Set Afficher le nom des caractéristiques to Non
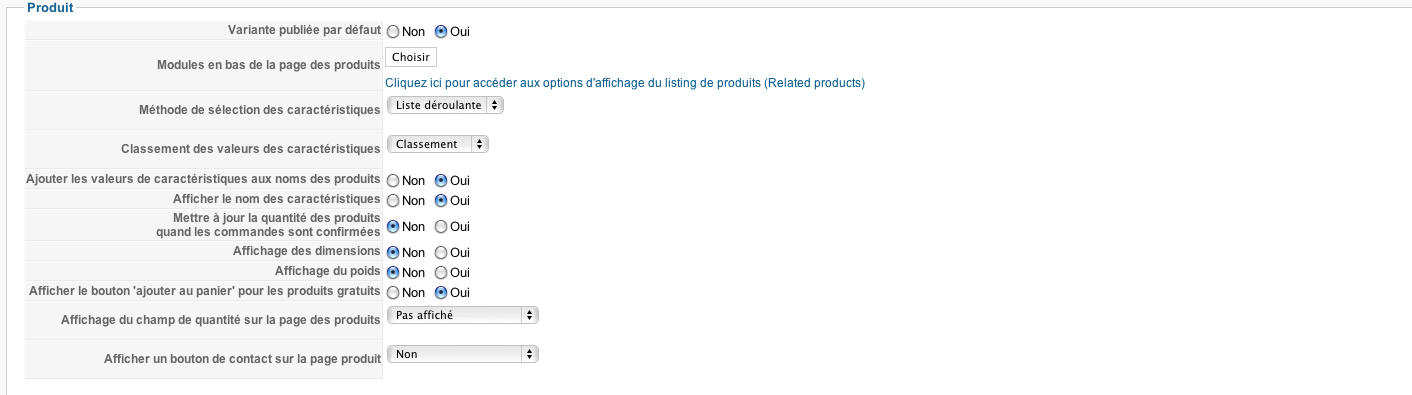 393,200
